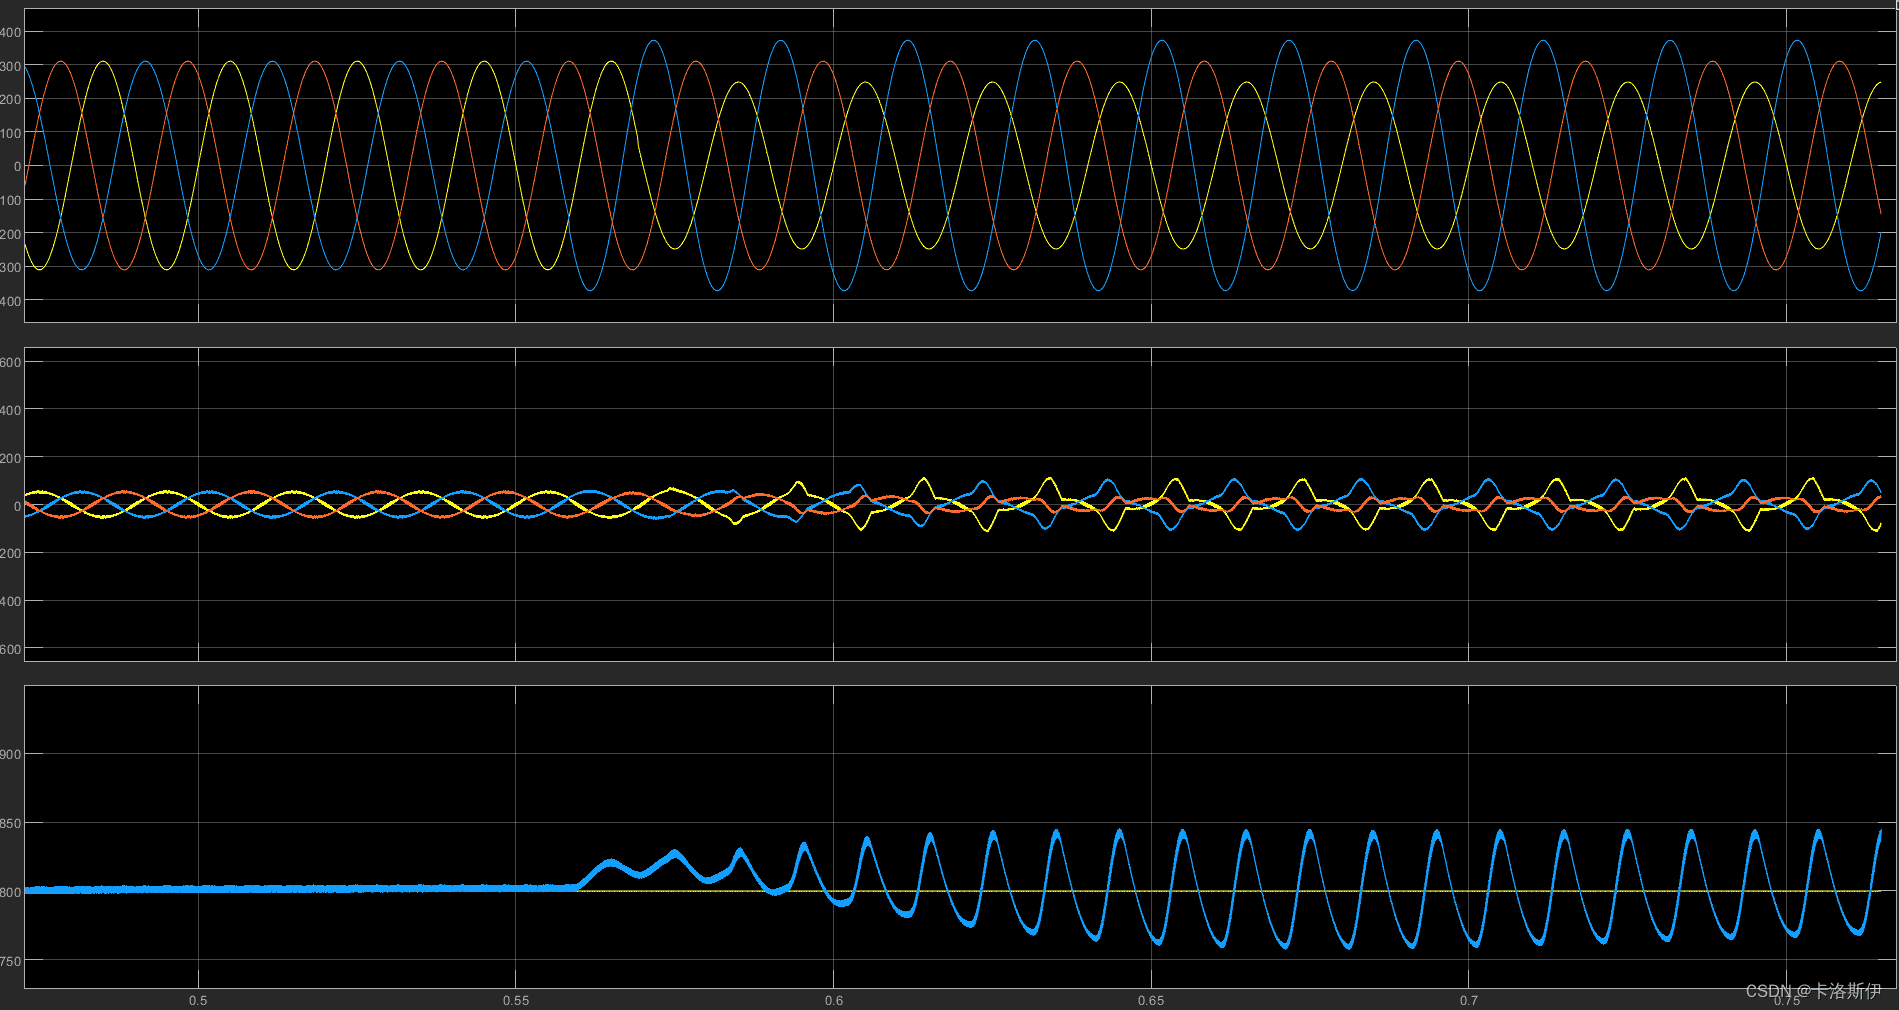Click the 0.5 time-axis tick label
Screen dimensions: 1899x1010
198,1000
